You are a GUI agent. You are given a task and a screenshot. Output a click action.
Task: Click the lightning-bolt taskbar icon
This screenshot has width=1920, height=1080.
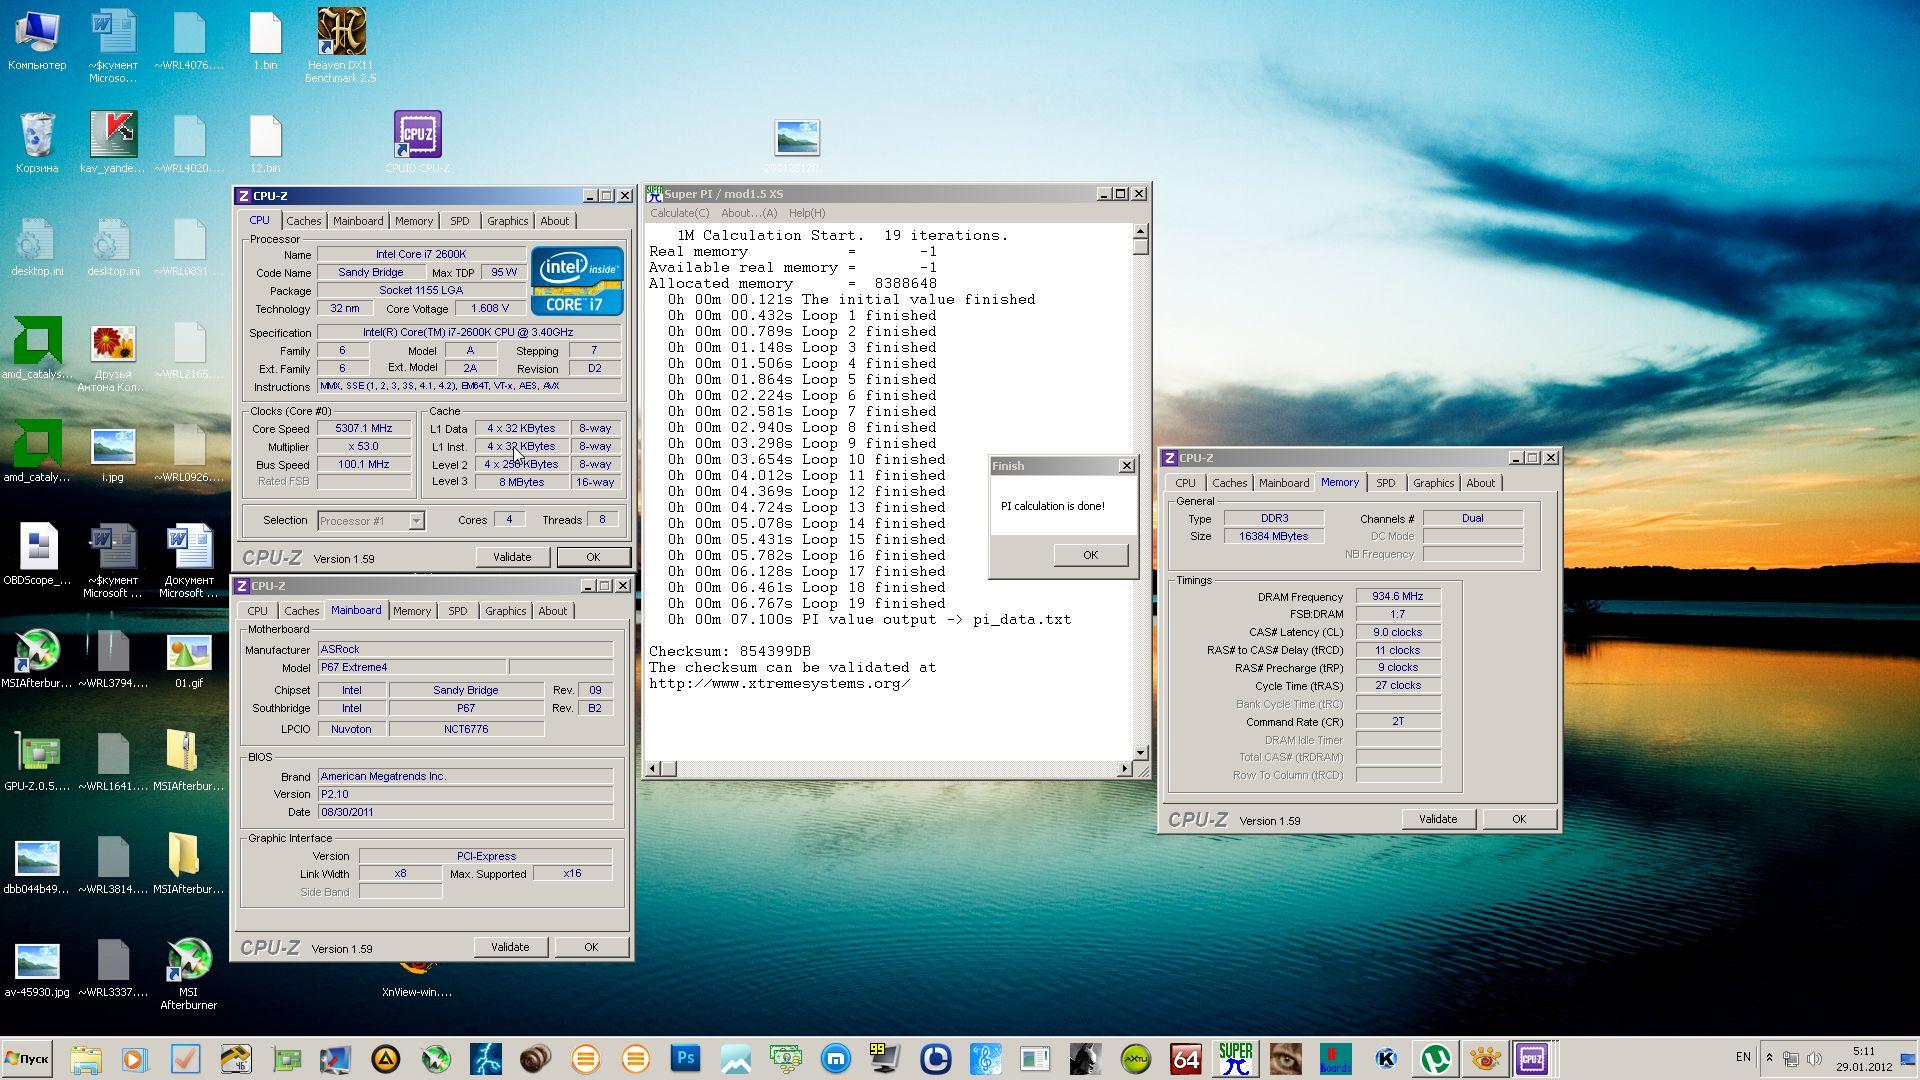pyautogui.click(x=485, y=1059)
